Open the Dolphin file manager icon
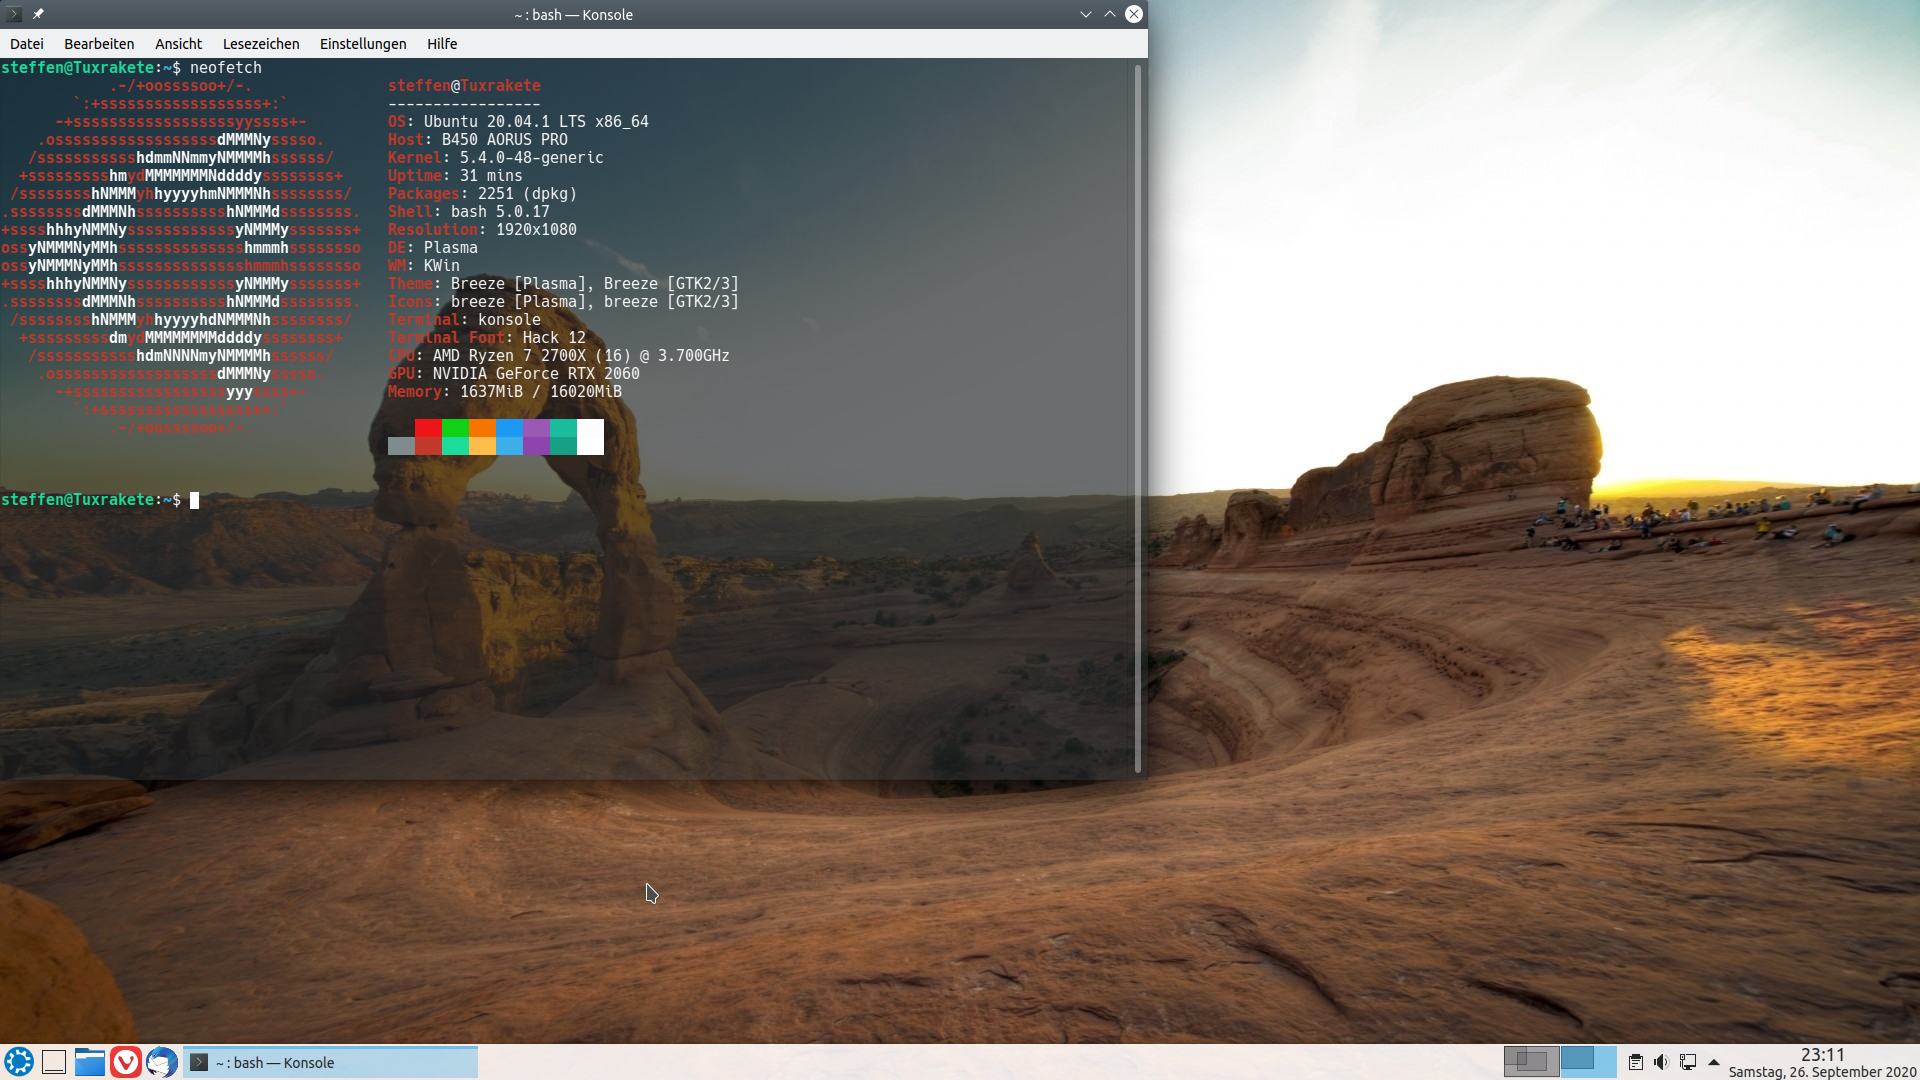 point(90,1062)
